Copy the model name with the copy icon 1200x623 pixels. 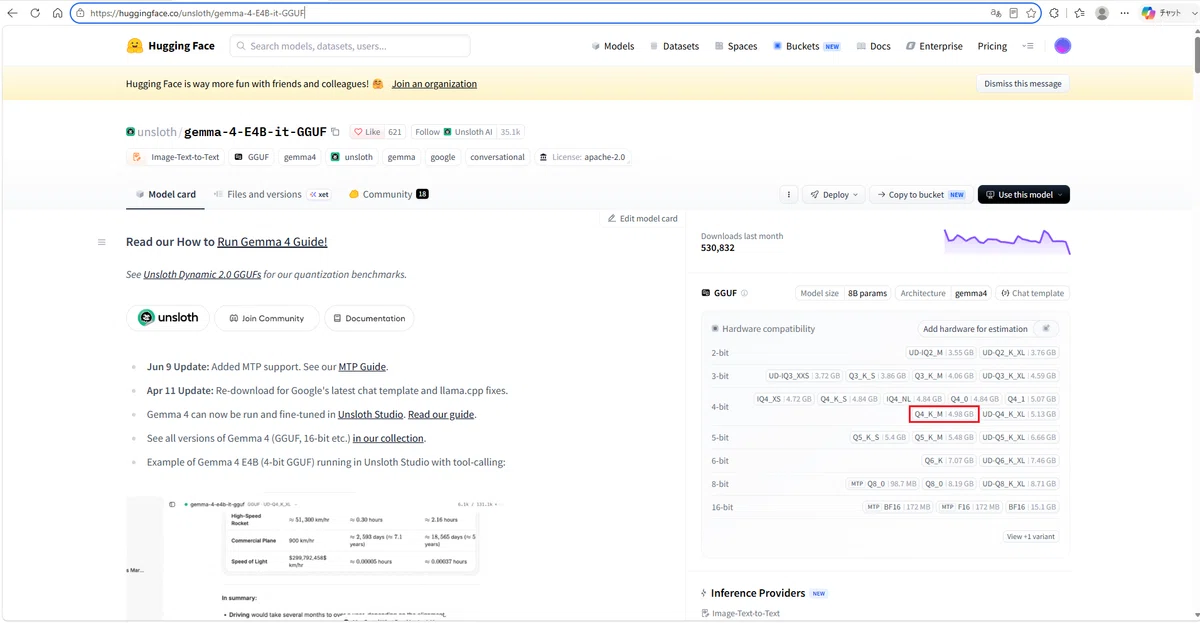point(335,132)
